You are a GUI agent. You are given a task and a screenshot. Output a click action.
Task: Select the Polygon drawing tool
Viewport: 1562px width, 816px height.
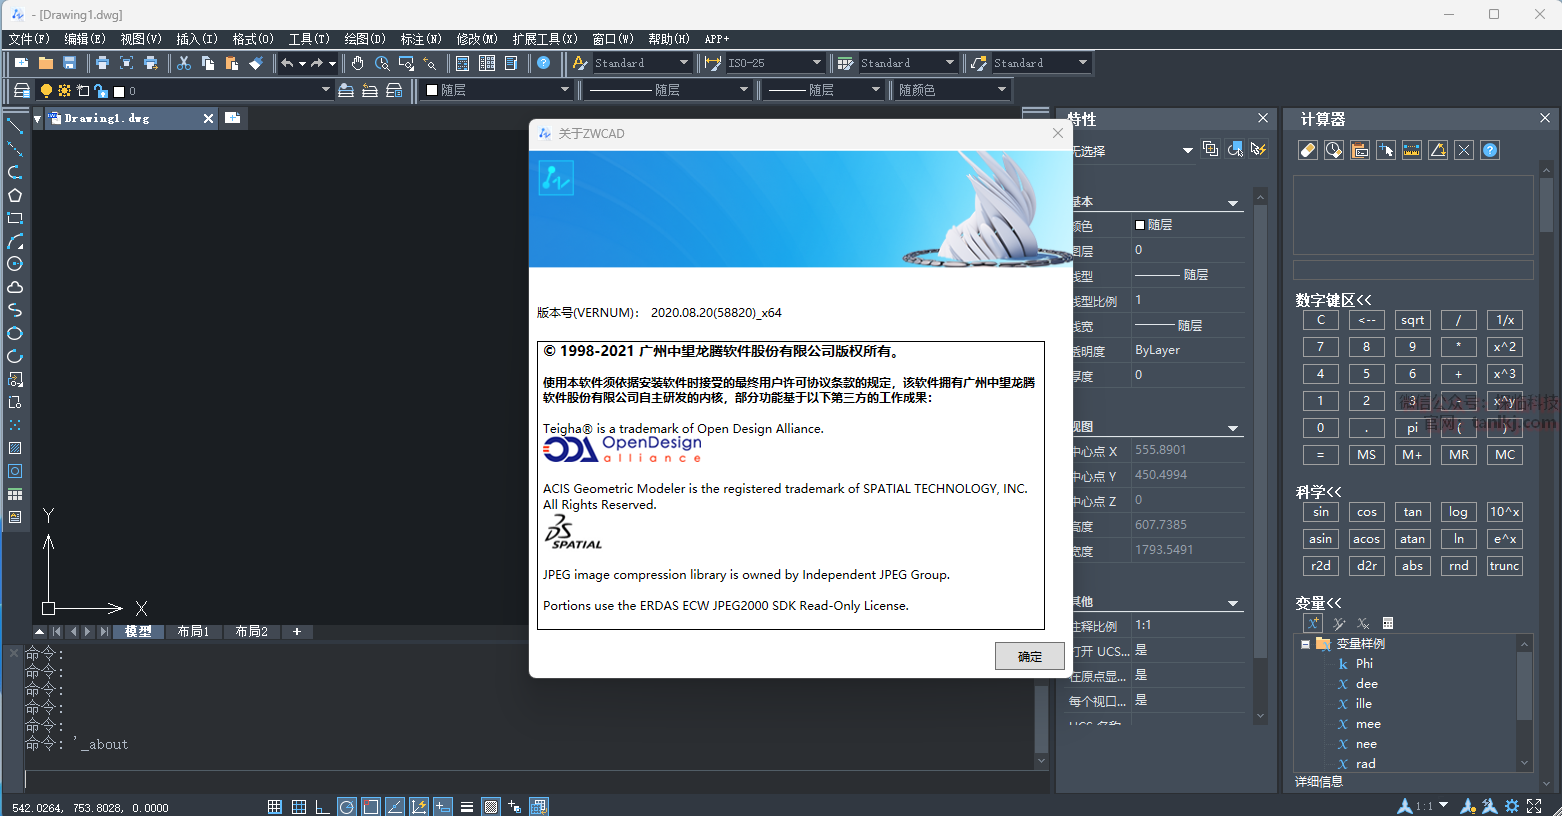(x=15, y=195)
